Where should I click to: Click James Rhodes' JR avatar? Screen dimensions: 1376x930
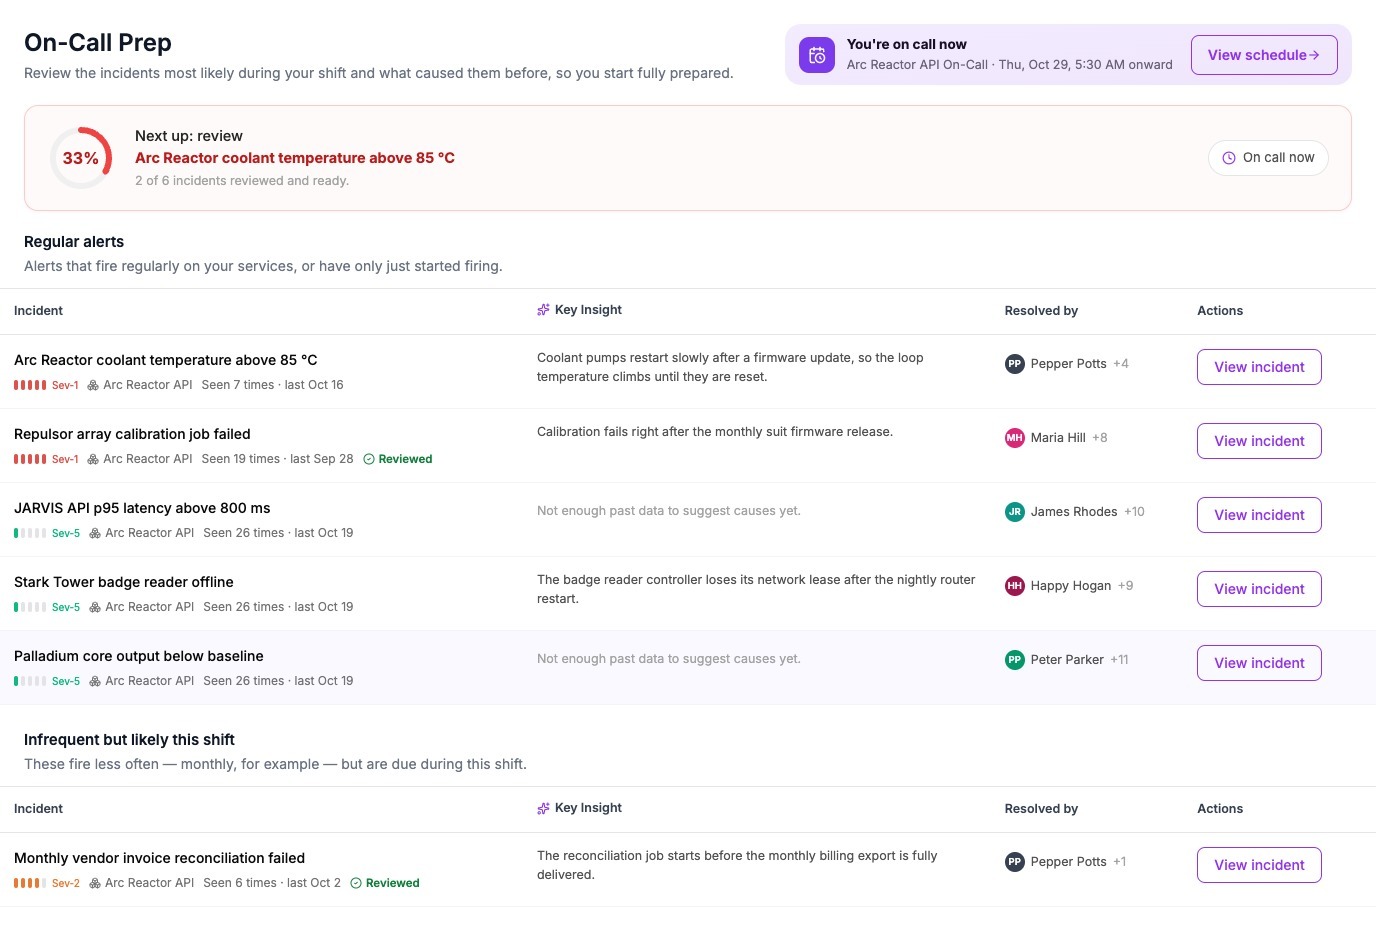coord(1015,512)
